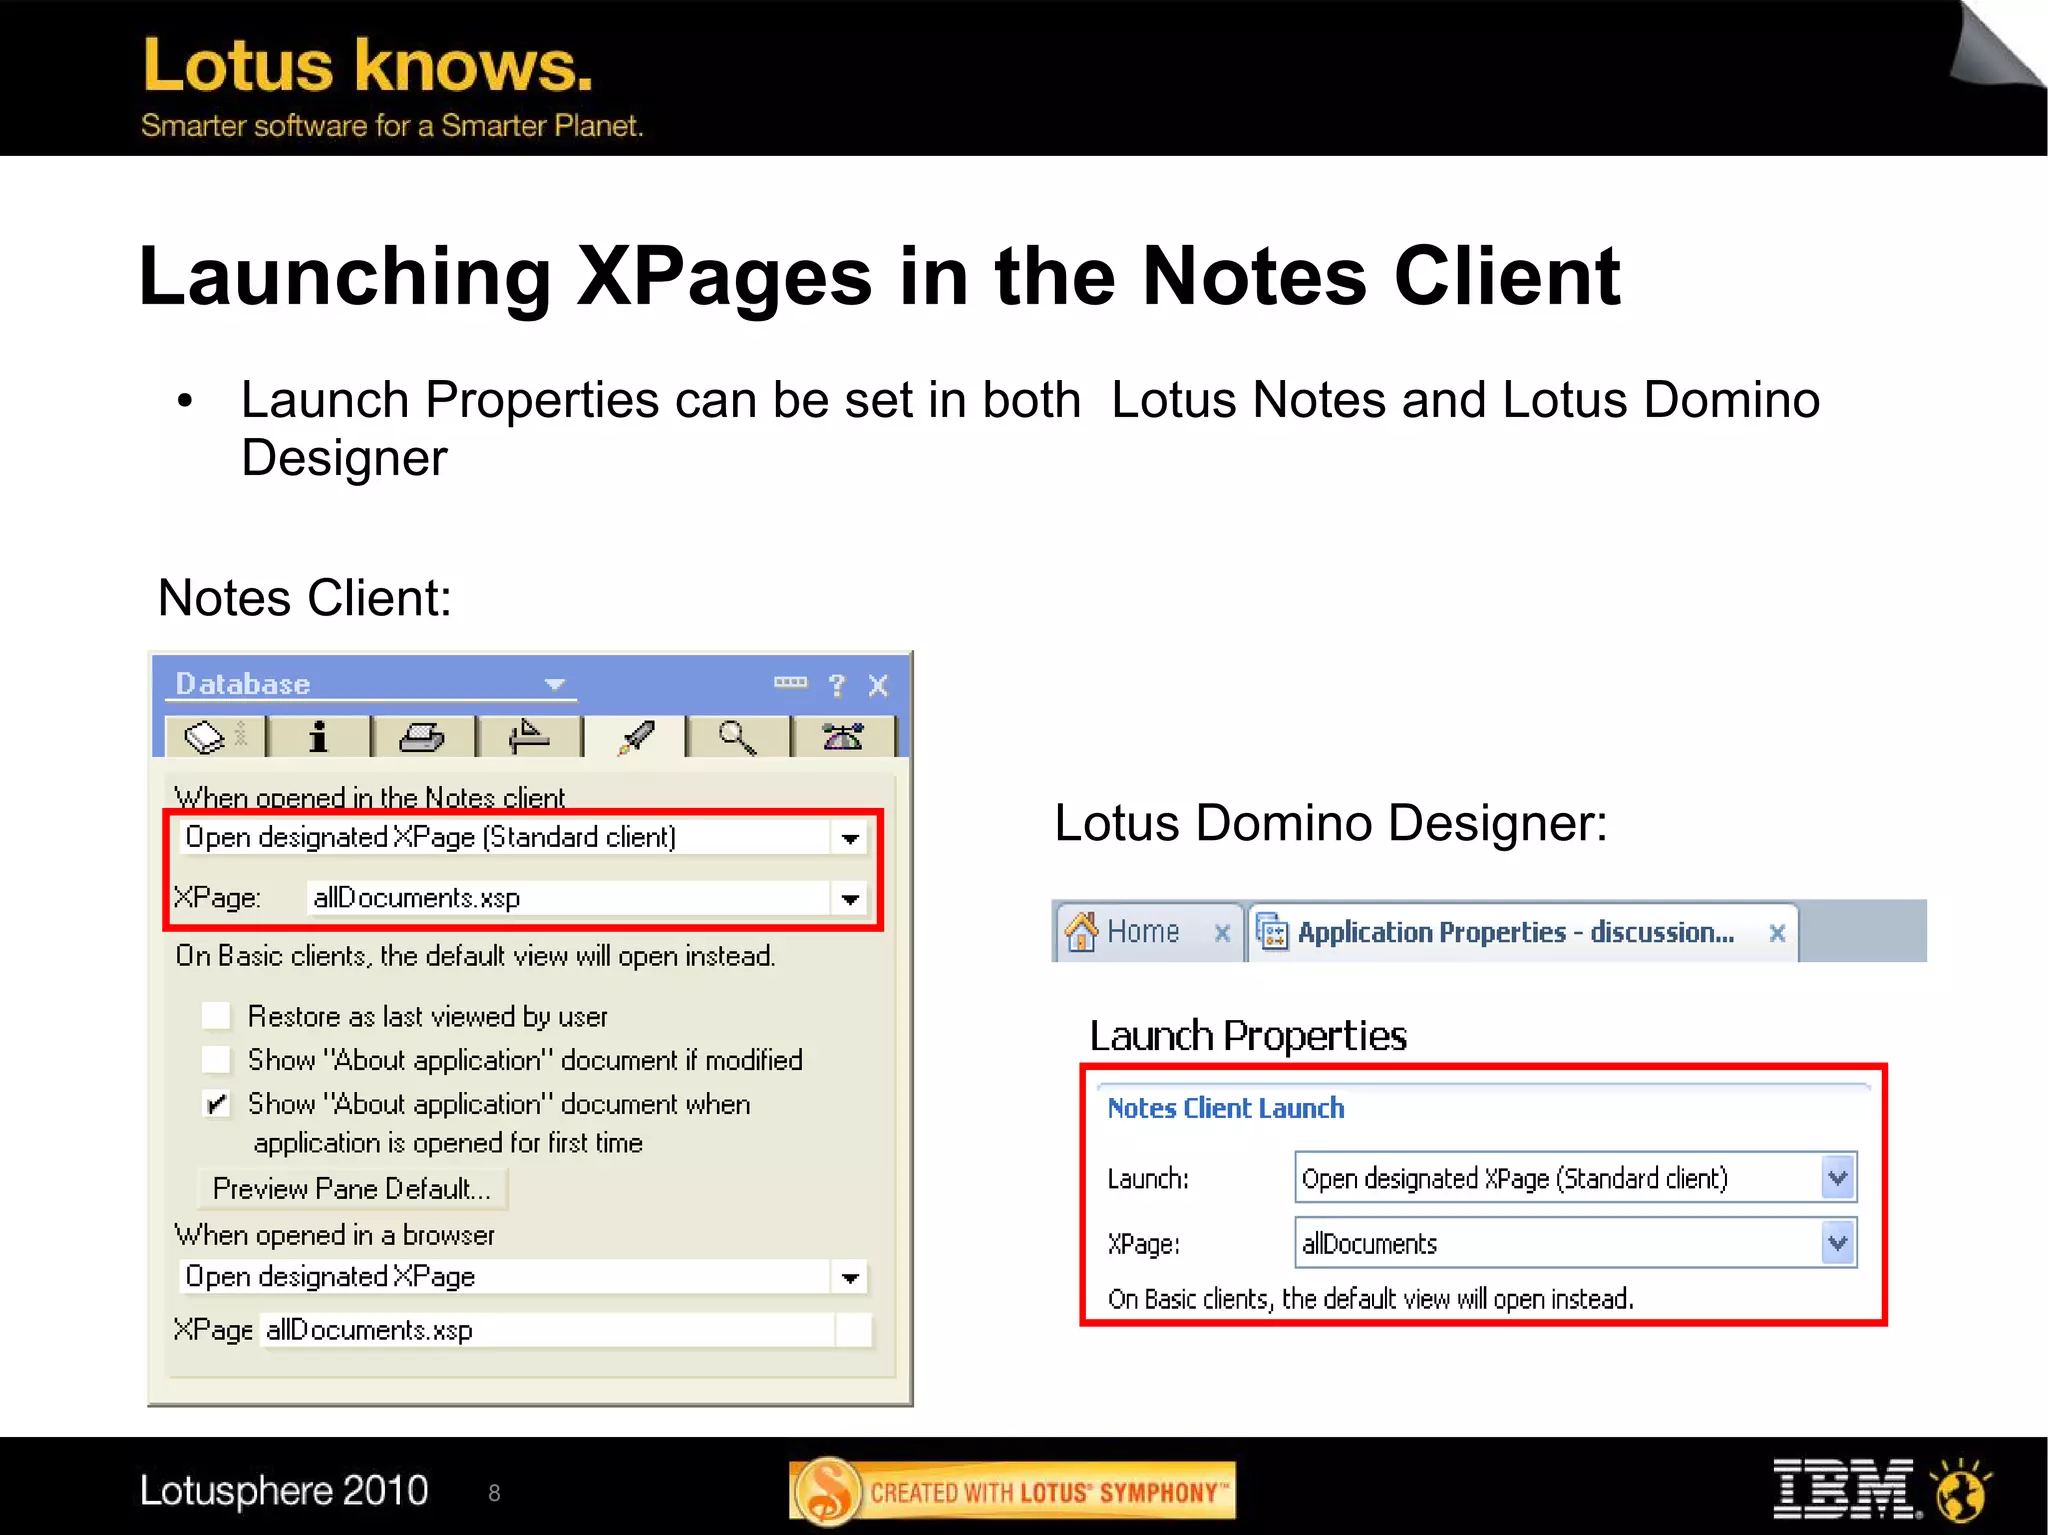Viewport: 2048px width, 1535px height.
Task: Open the Design tab icon
Action: 528,737
